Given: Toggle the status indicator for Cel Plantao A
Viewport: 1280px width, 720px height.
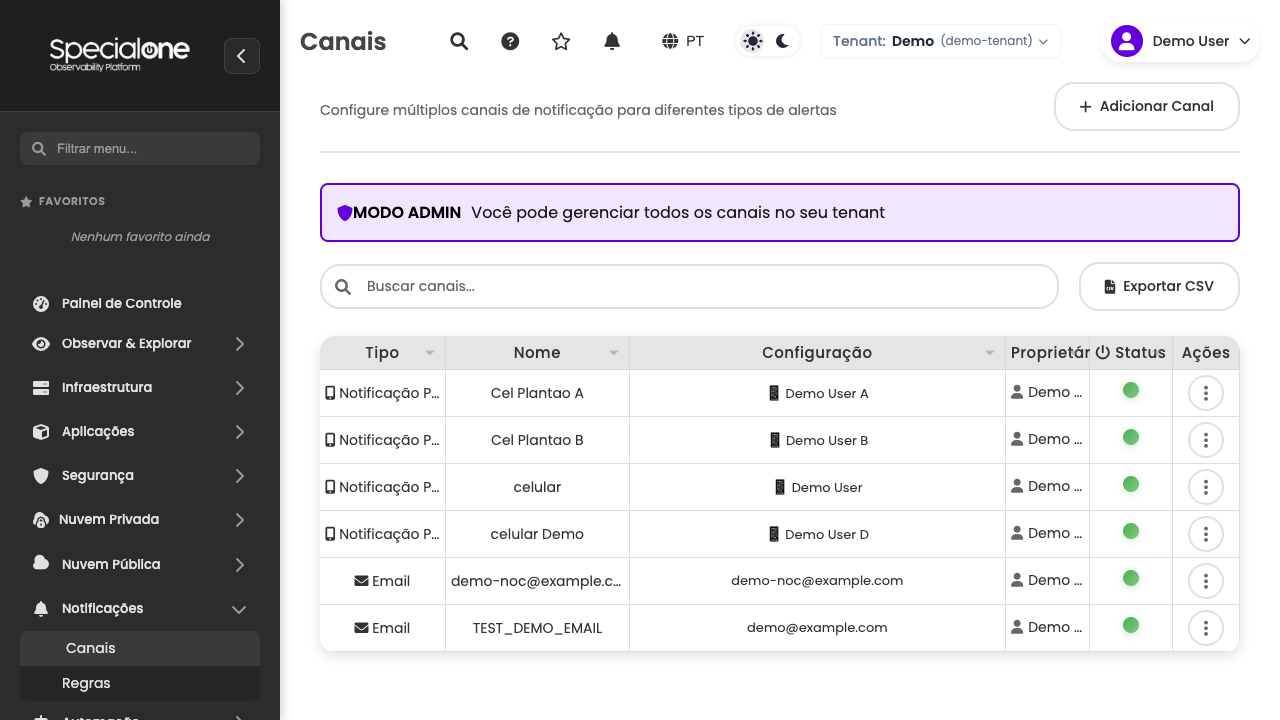Looking at the screenshot, I should coord(1131,390).
